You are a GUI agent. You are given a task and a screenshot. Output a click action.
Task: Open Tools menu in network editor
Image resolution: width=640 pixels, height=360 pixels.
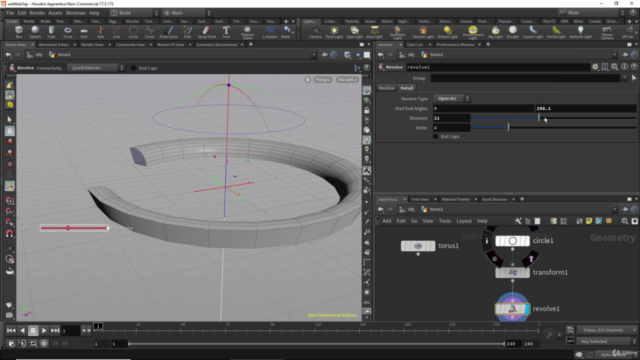(x=444, y=221)
